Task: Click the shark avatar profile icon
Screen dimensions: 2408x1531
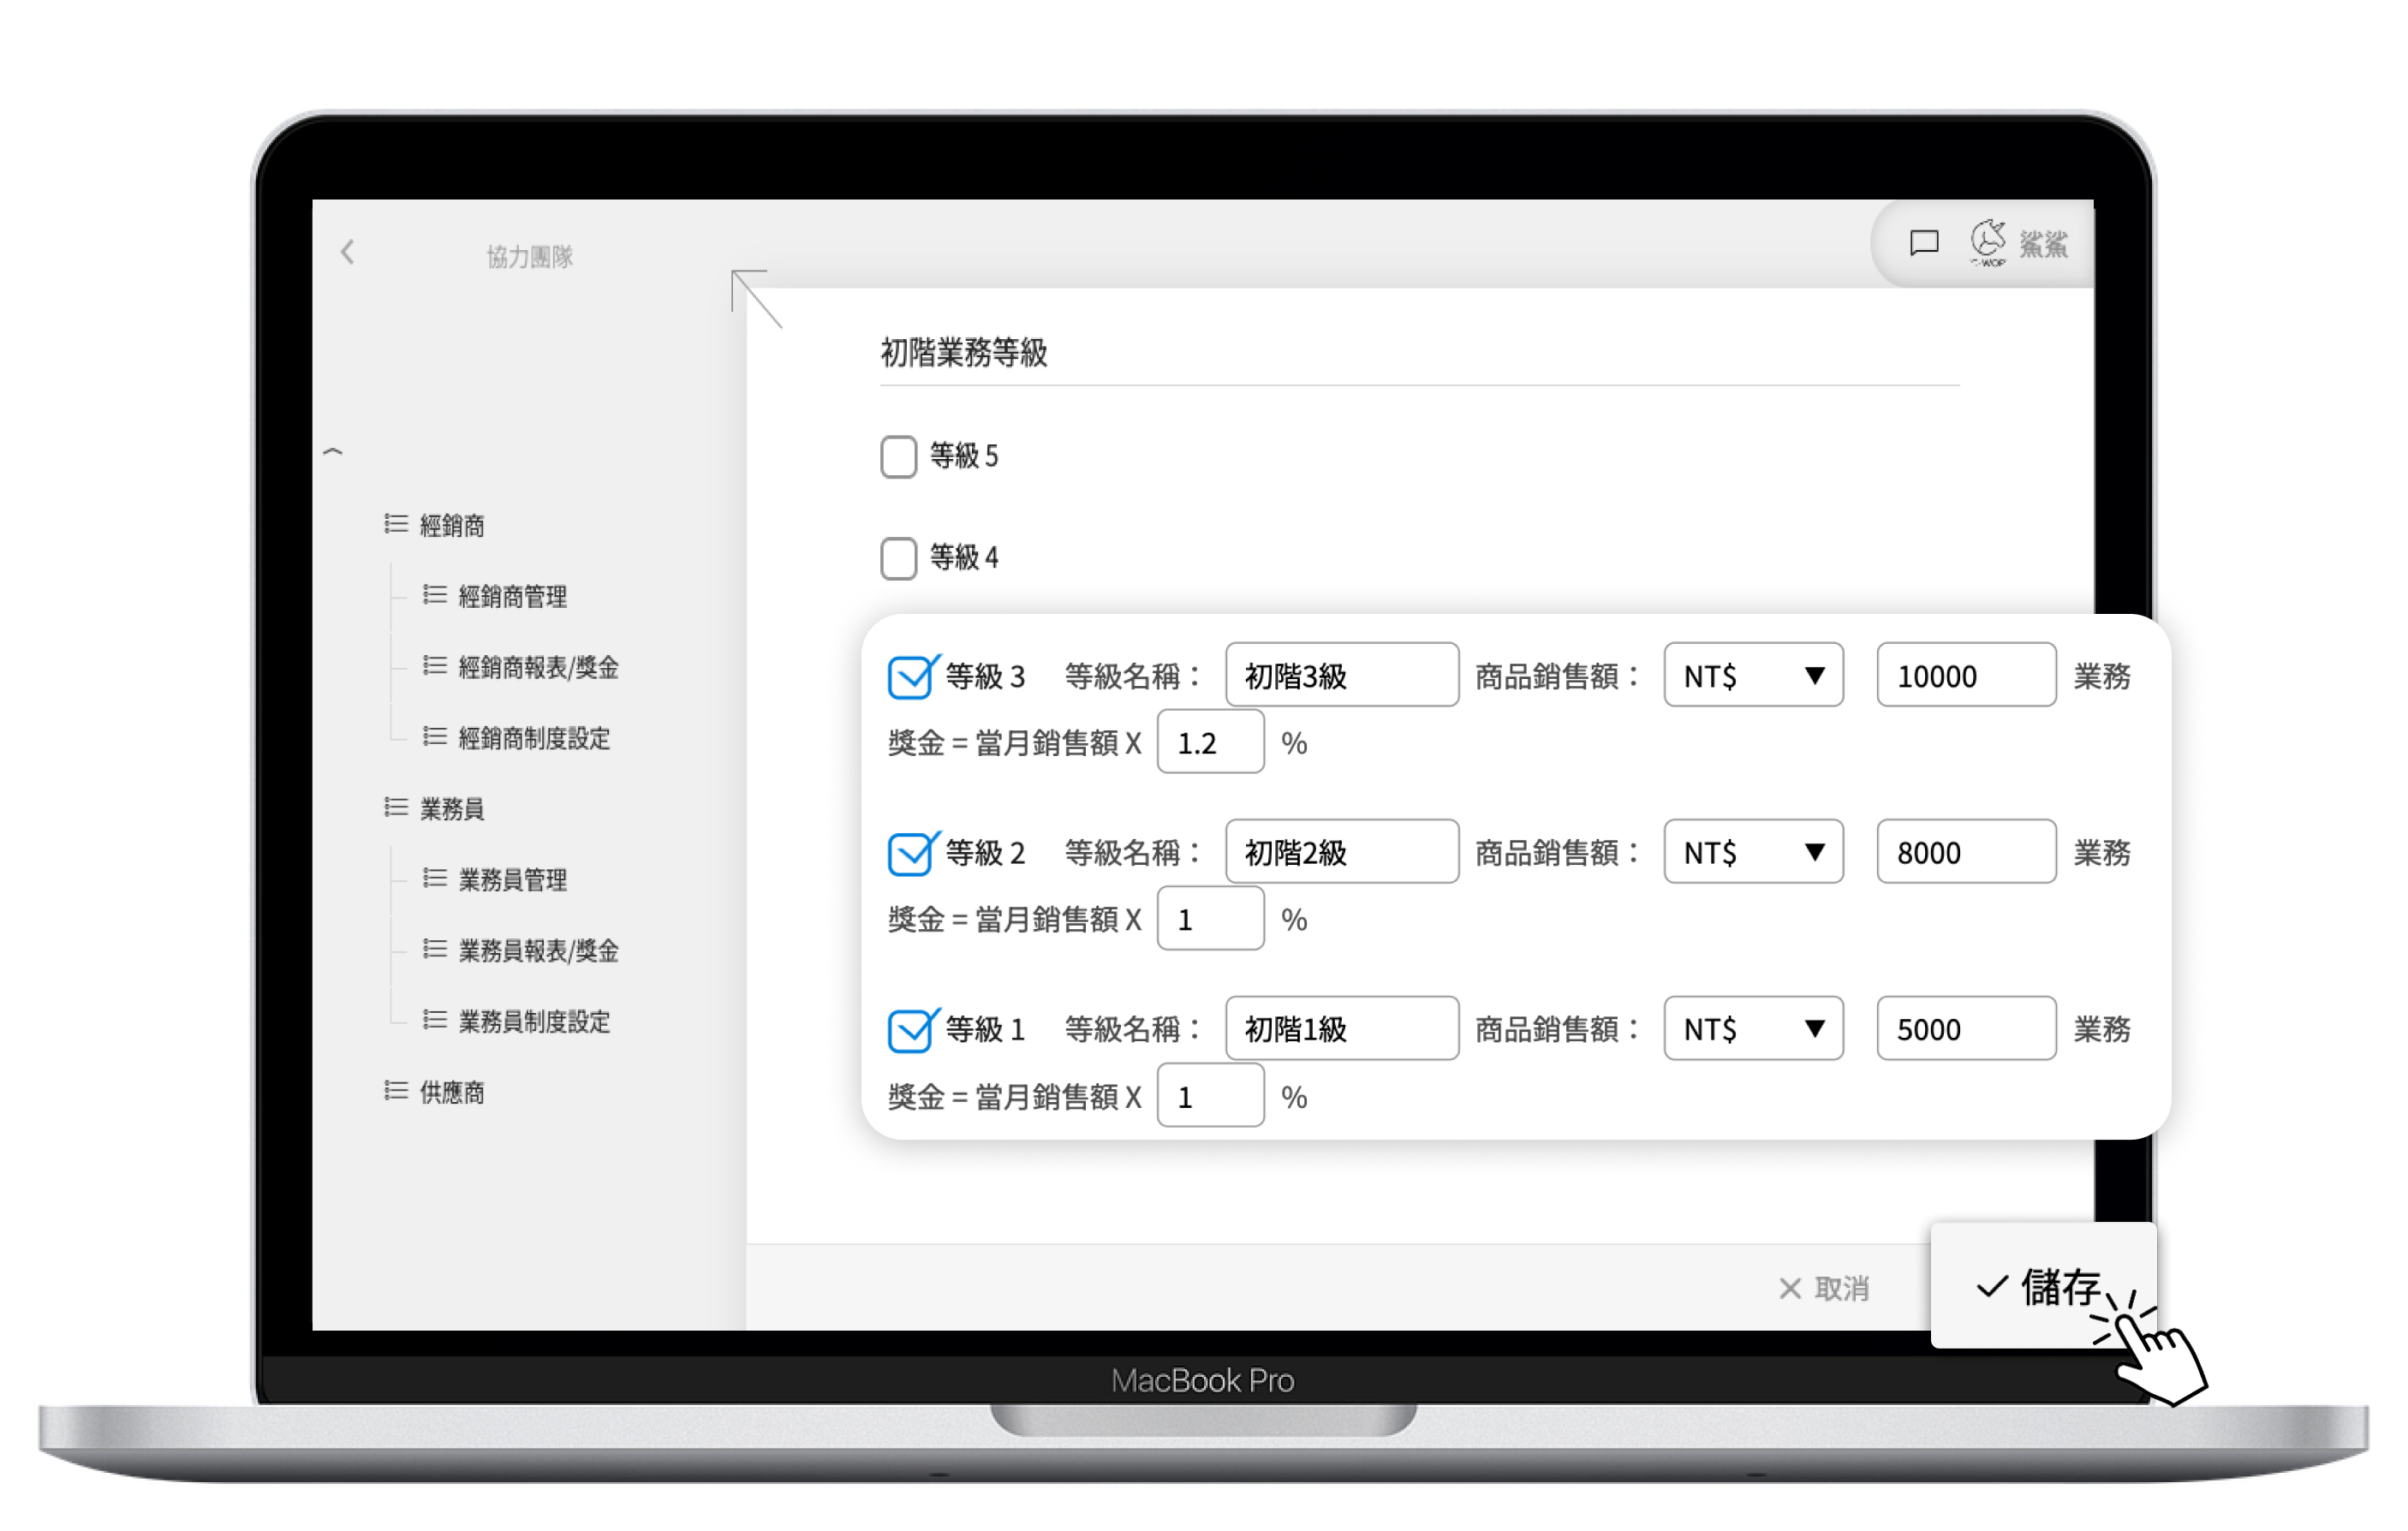Action: [1988, 241]
